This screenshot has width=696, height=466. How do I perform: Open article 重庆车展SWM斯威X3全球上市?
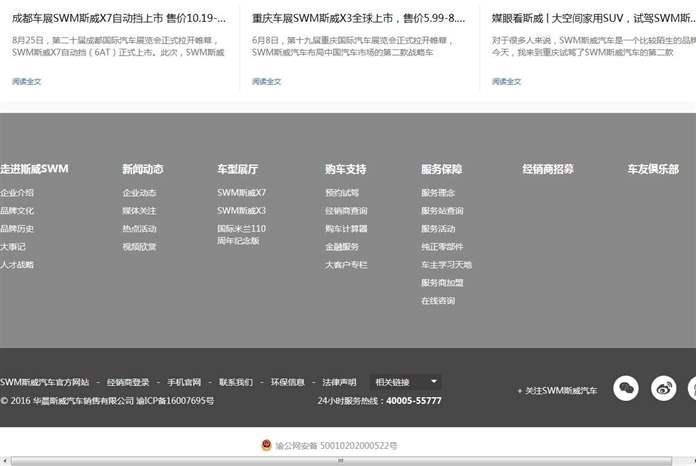pyautogui.click(x=359, y=18)
